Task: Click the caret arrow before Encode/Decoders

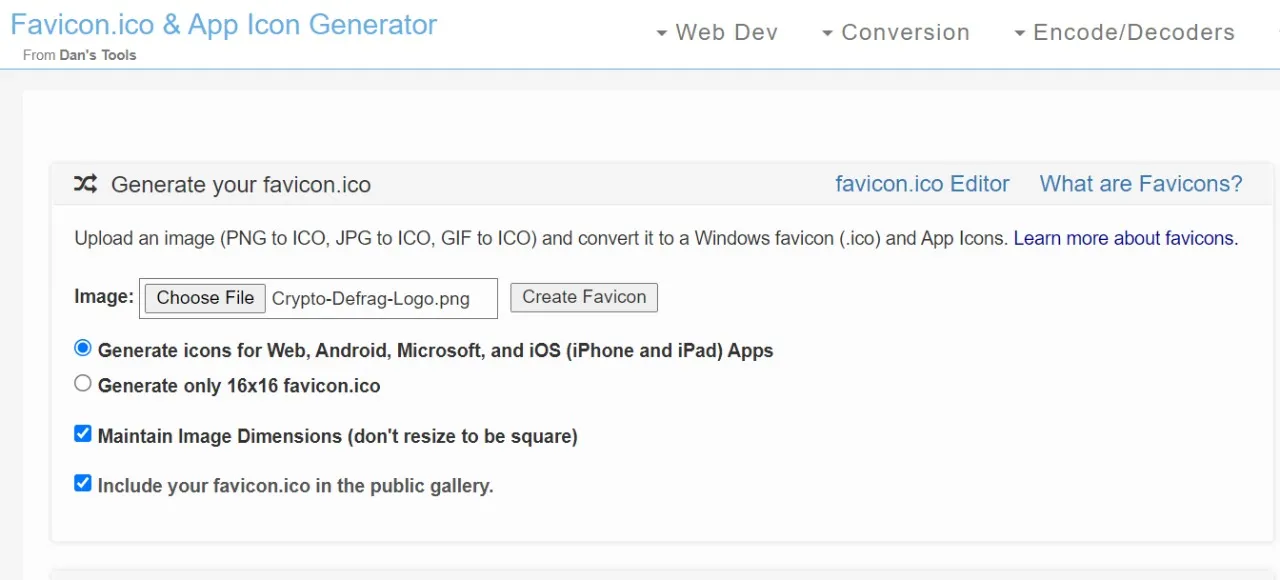Action: tap(1019, 34)
